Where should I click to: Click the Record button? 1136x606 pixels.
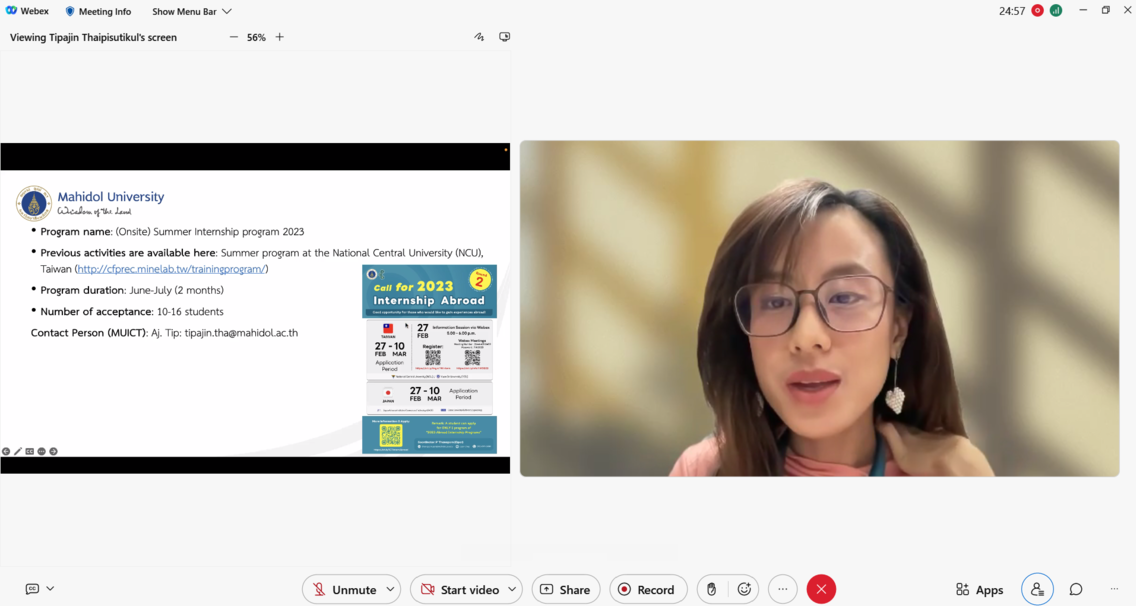[x=647, y=589]
